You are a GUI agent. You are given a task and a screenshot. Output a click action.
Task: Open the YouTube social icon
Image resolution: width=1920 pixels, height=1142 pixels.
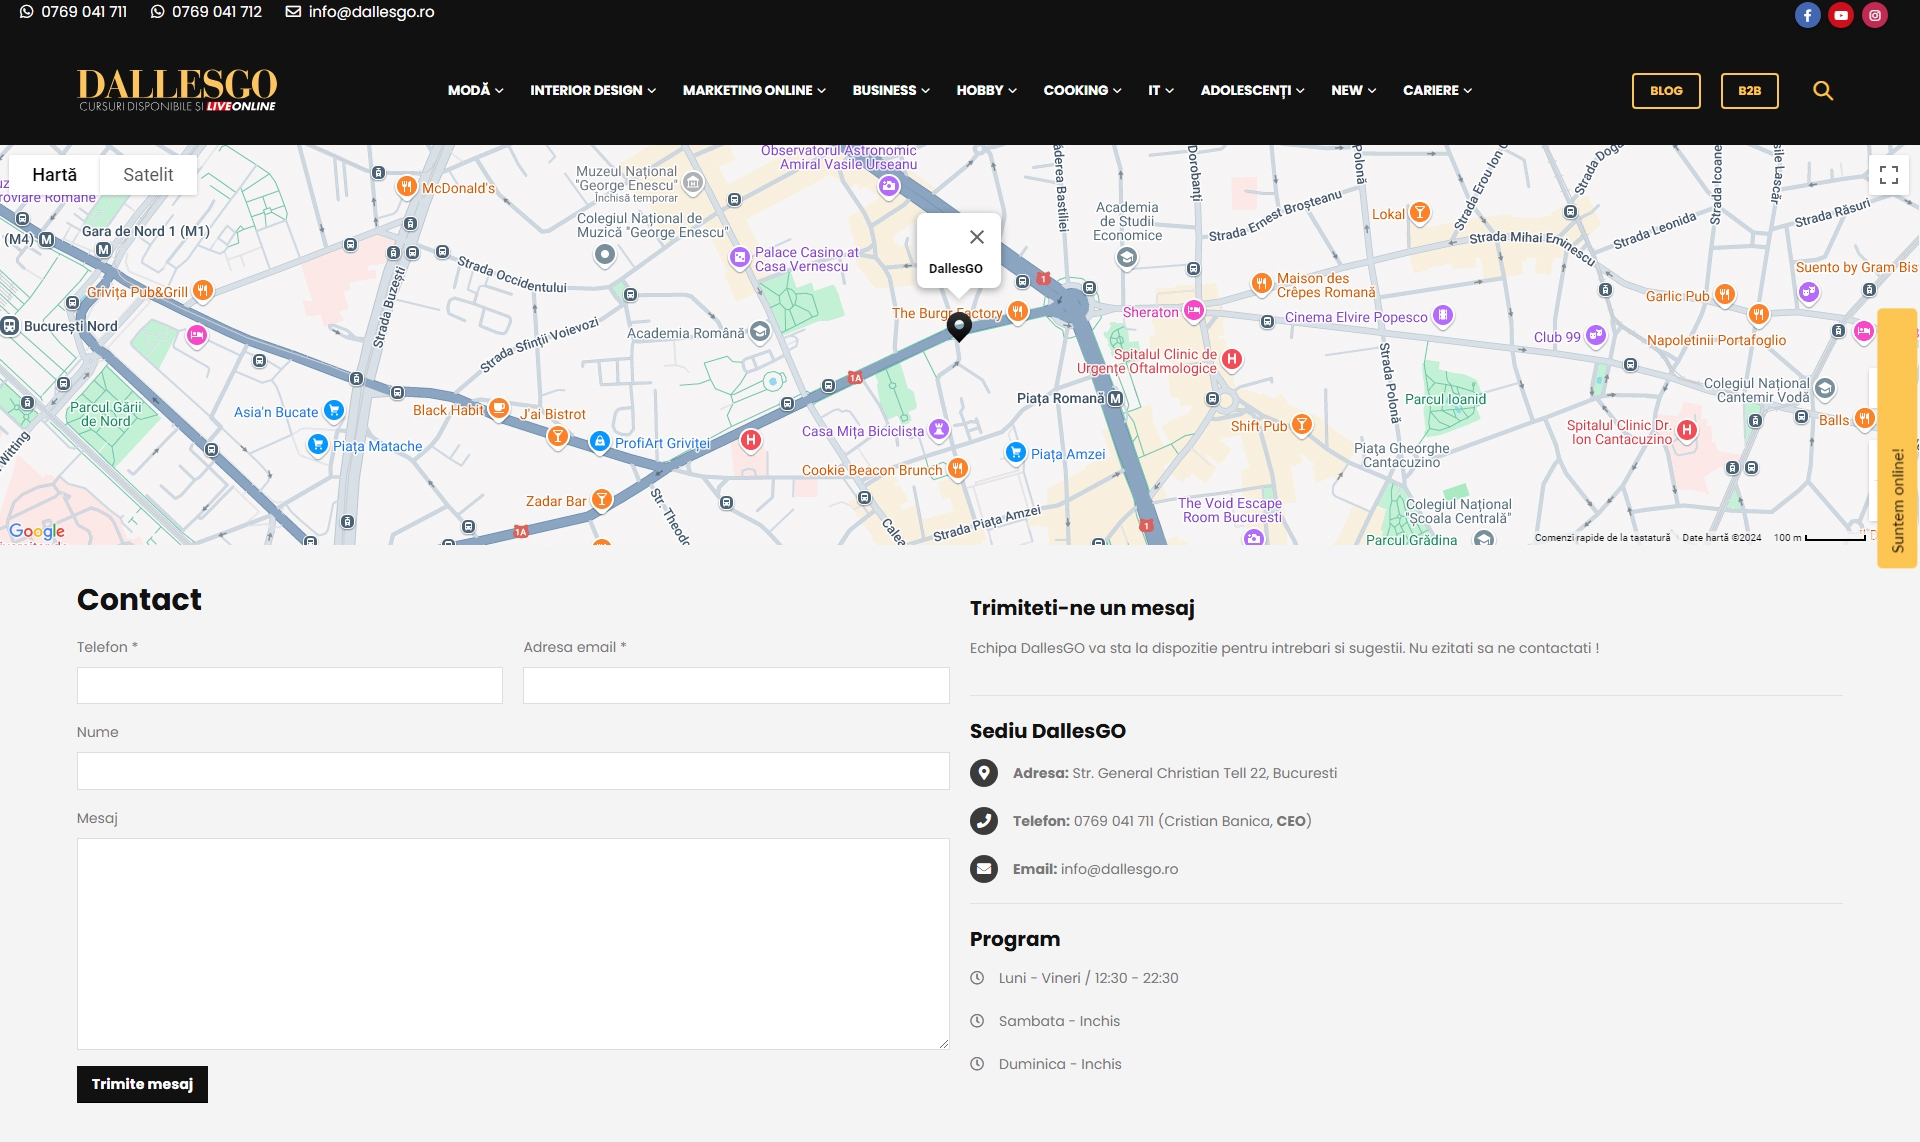click(1841, 15)
